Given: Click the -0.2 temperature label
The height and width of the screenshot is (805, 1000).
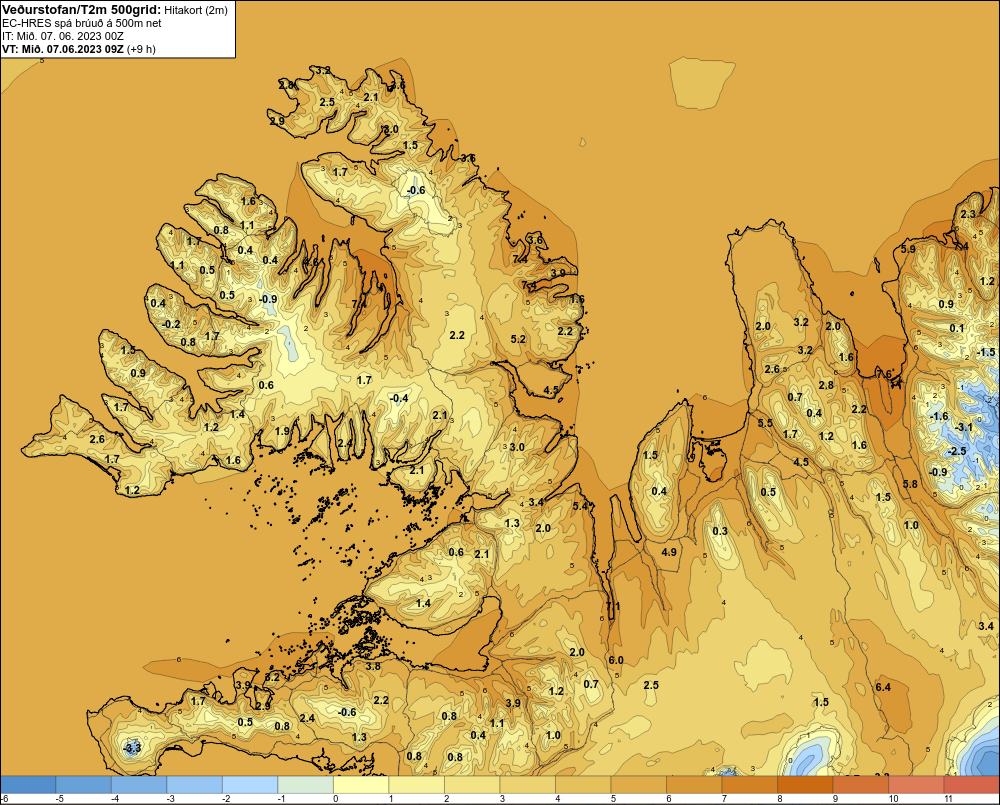Looking at the screenshot, I should [172, 324].
